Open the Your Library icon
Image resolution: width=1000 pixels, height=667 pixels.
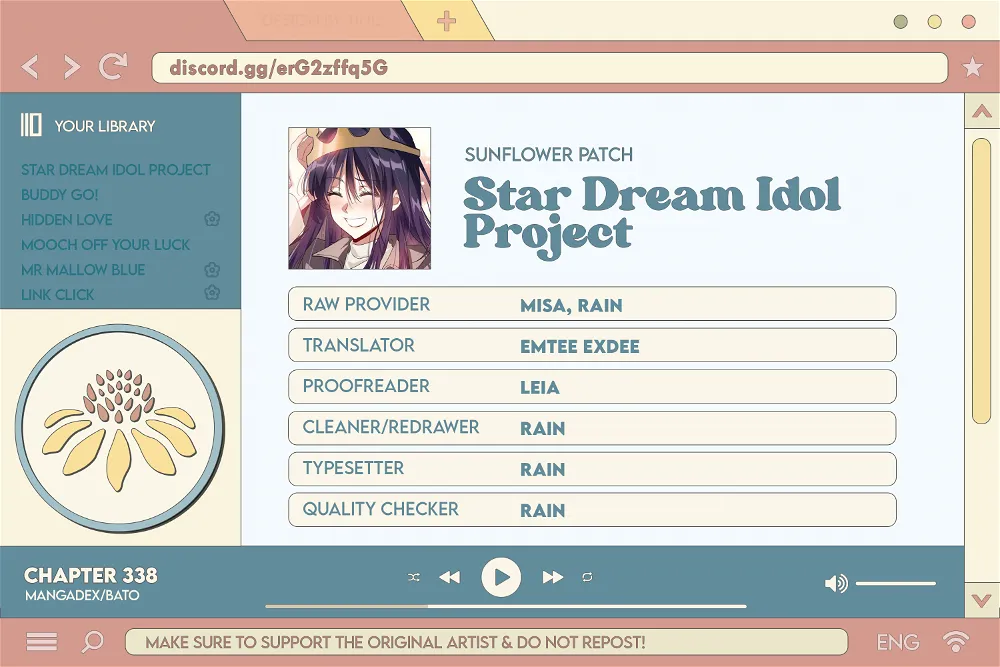point(31,125)
